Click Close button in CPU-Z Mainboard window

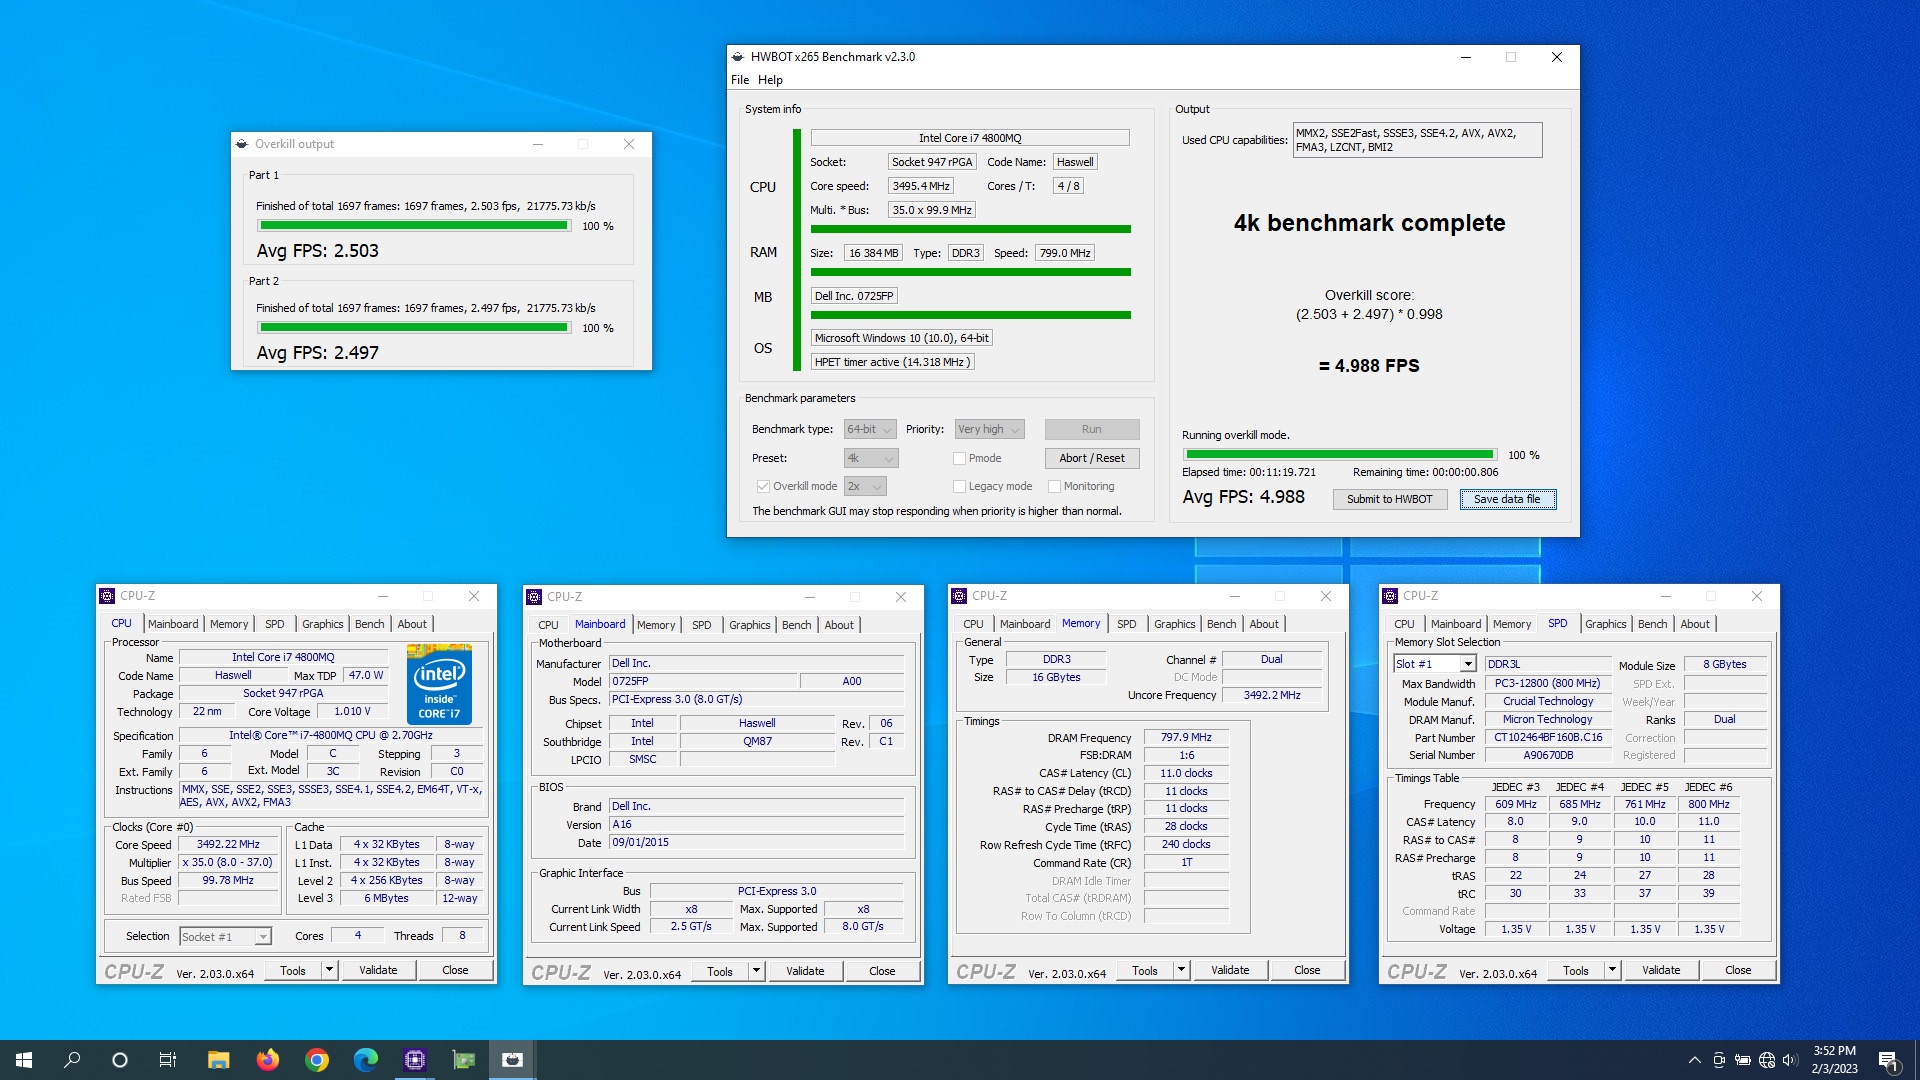click(x=882, y=971)
